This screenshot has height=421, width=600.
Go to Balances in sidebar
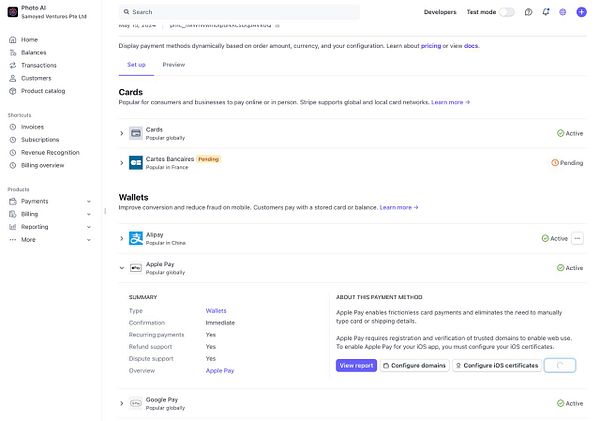(x=33, y=52)
